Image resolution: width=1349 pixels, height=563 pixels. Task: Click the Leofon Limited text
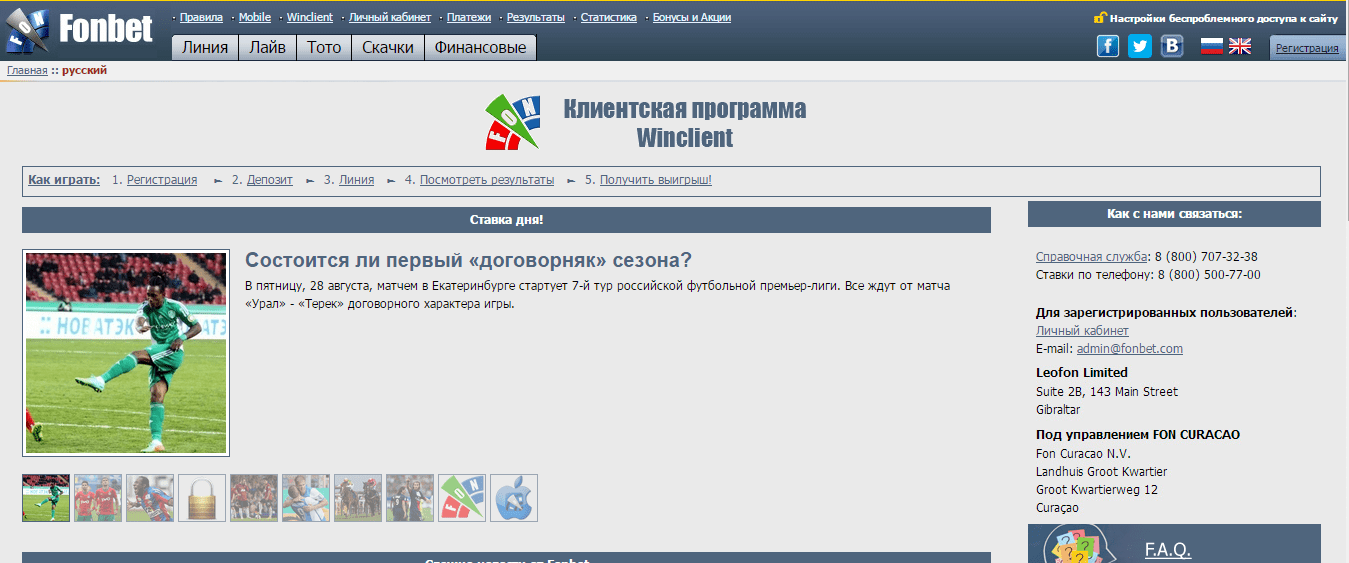[x=1082, y=373]
